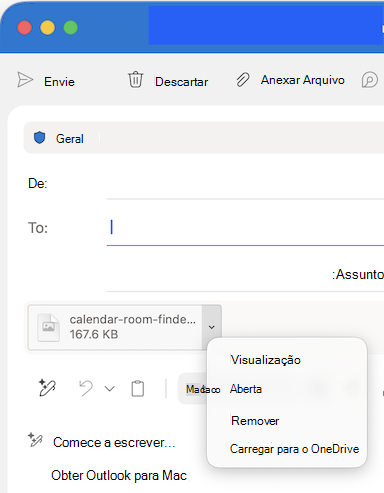Choose Aberta in the attachment menu

pyautogui.click(x=246, y=389)
